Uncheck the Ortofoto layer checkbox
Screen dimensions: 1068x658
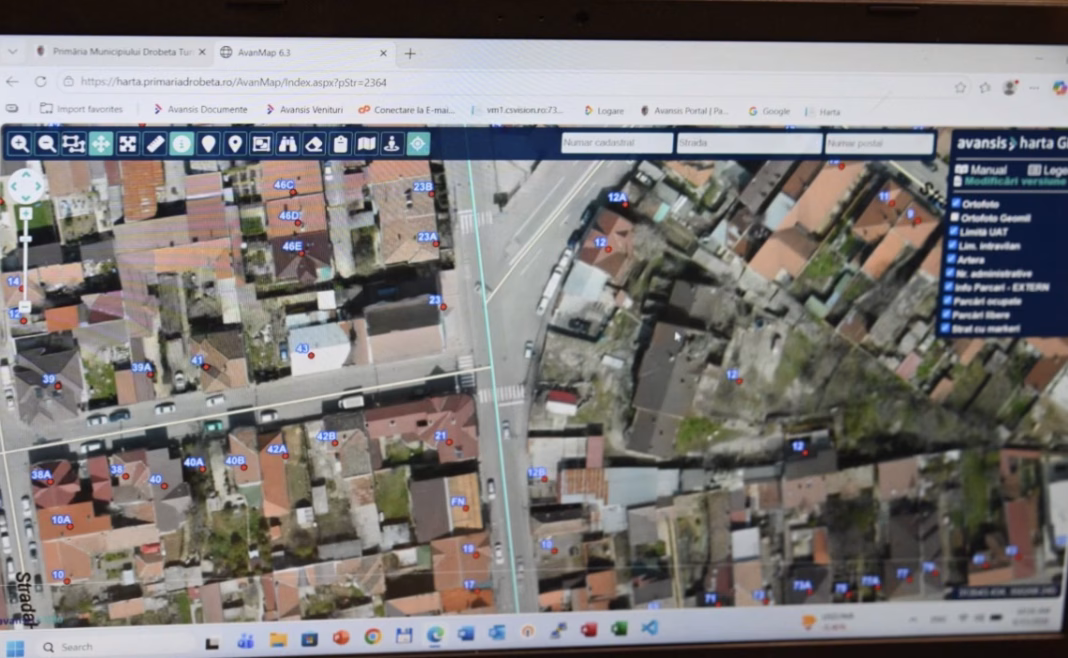[x=956, y=203]
